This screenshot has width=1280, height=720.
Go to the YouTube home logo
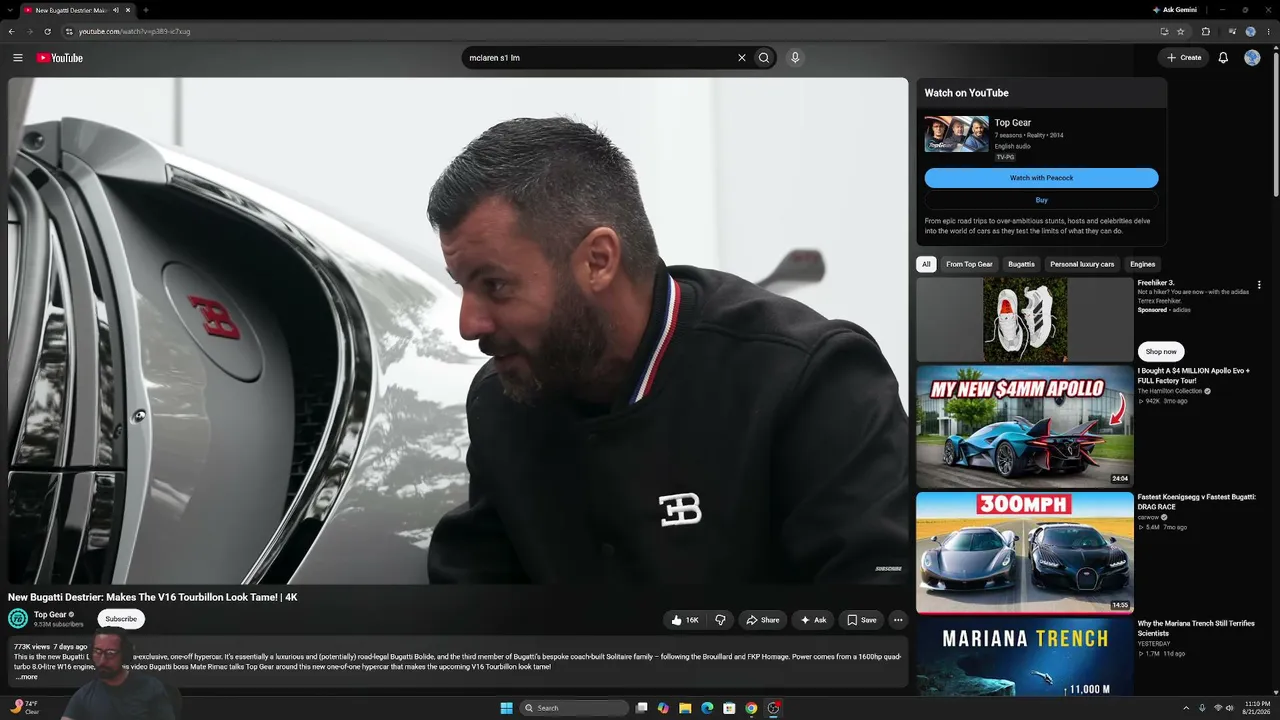[x=60, y=58]
